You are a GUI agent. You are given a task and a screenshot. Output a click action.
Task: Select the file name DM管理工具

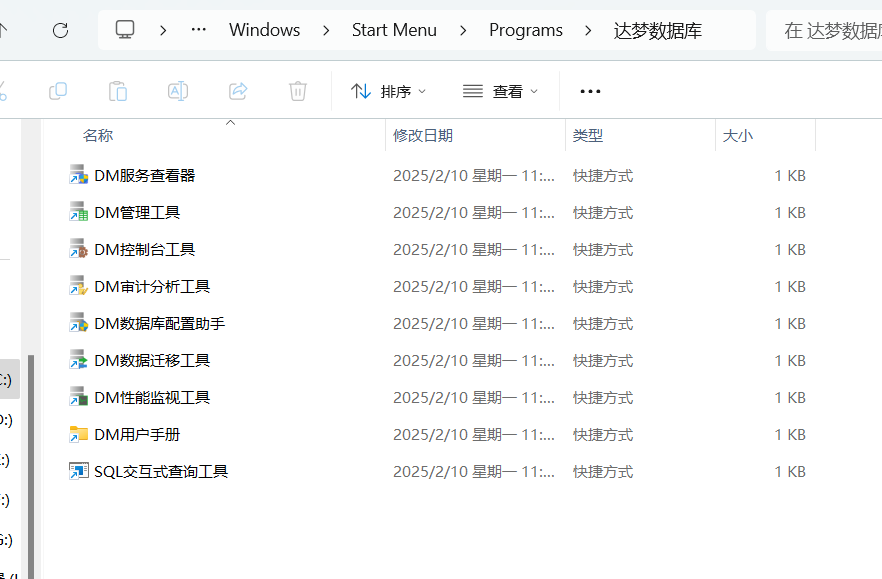click(137, 213)
